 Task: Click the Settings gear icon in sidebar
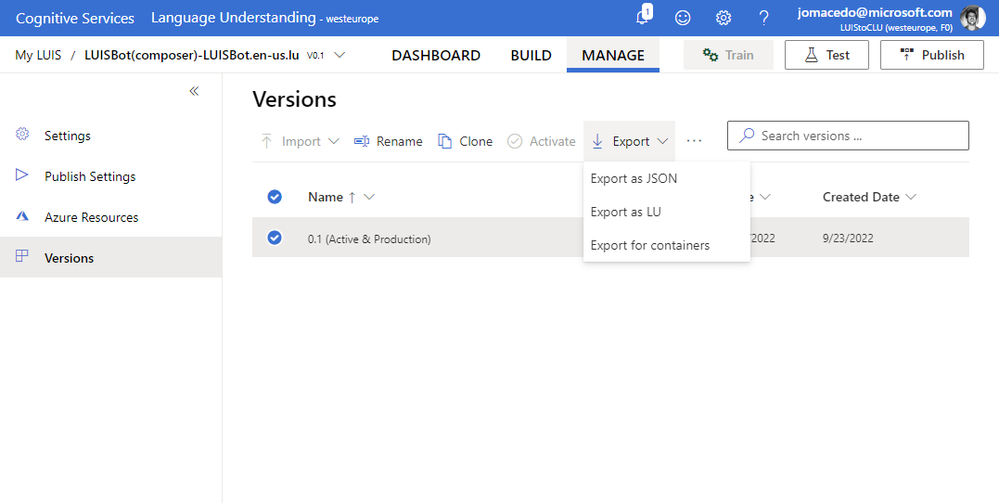coord(22,135)
